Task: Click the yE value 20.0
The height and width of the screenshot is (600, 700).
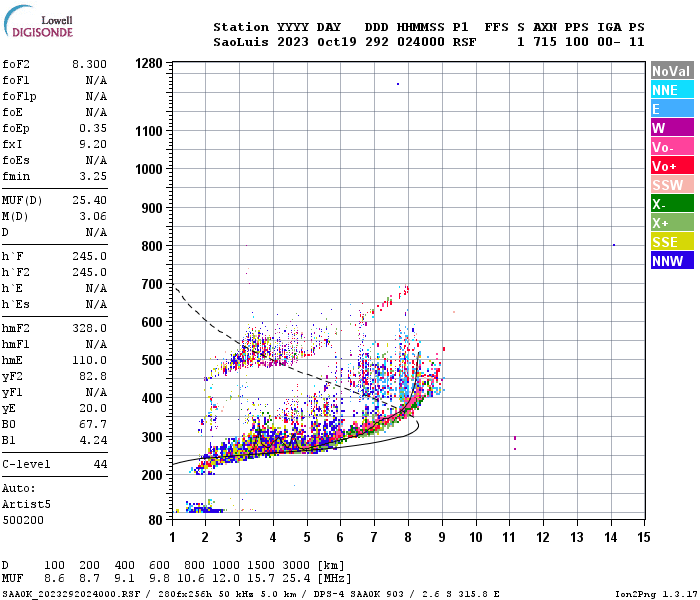Action: click(x=93, y=408)
